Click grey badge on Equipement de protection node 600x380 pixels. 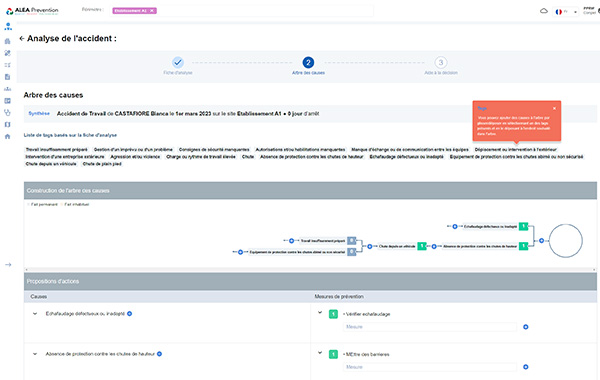(x=352, y=252)
